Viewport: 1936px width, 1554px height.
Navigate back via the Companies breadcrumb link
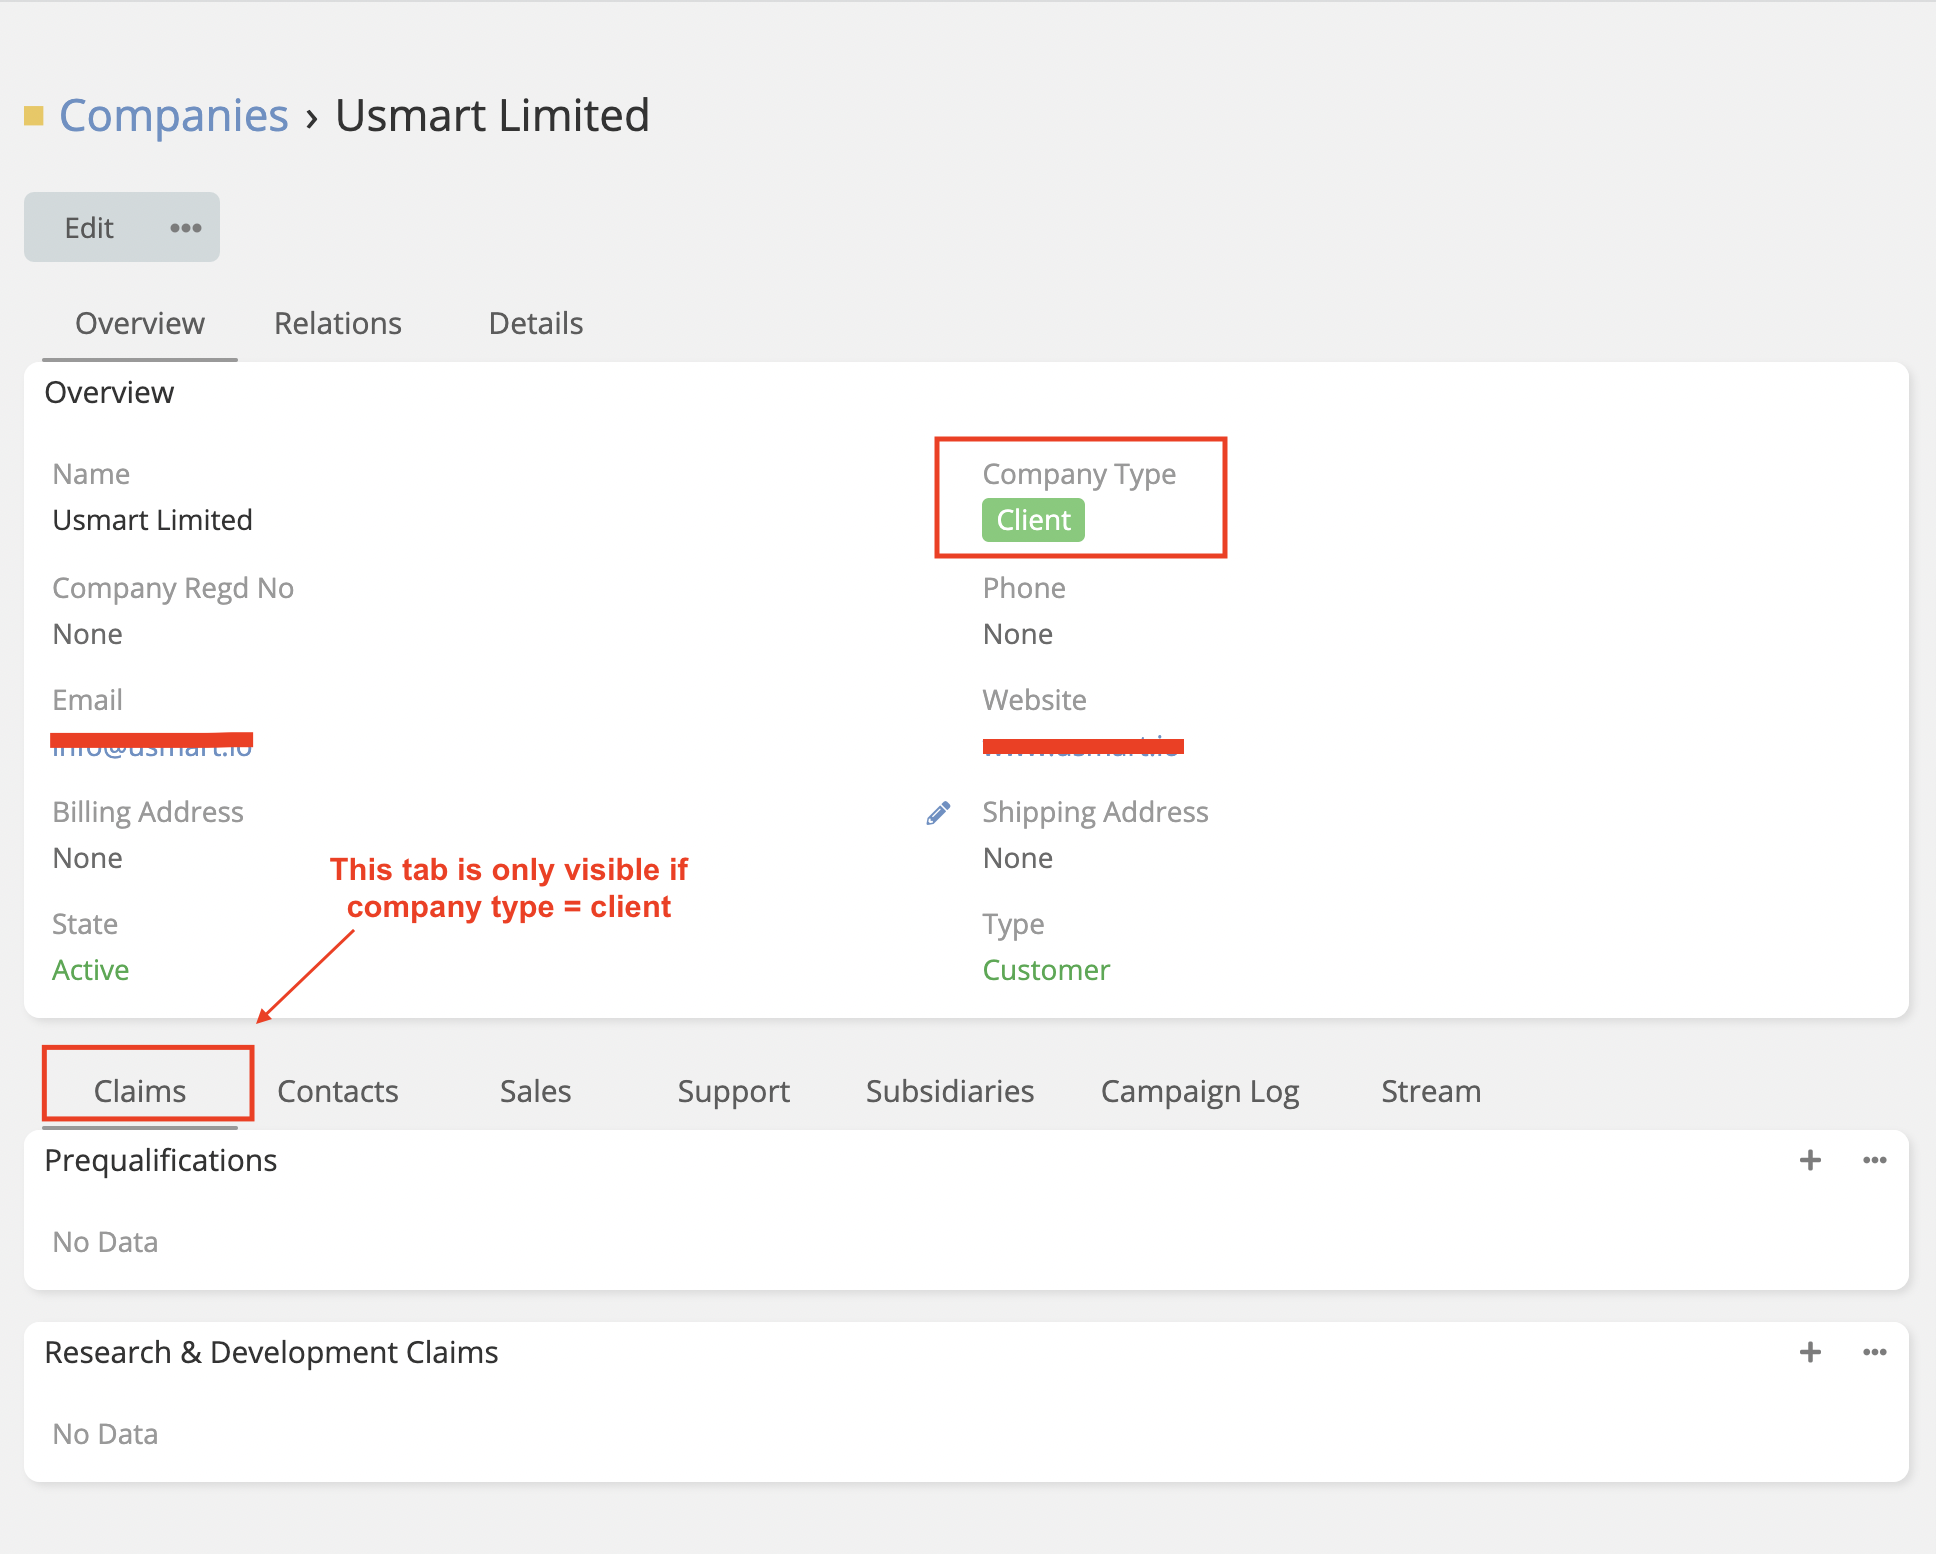pos(172,115)
